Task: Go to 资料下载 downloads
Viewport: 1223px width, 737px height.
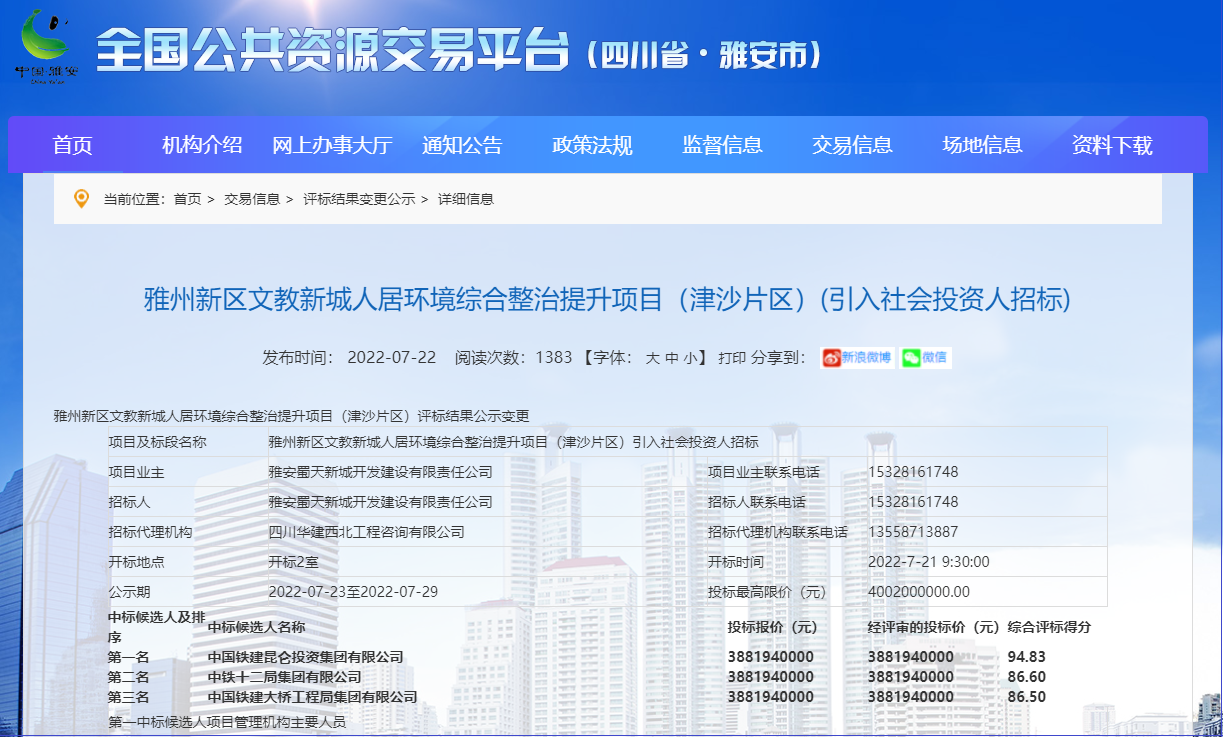Action: click(1112, 145)
